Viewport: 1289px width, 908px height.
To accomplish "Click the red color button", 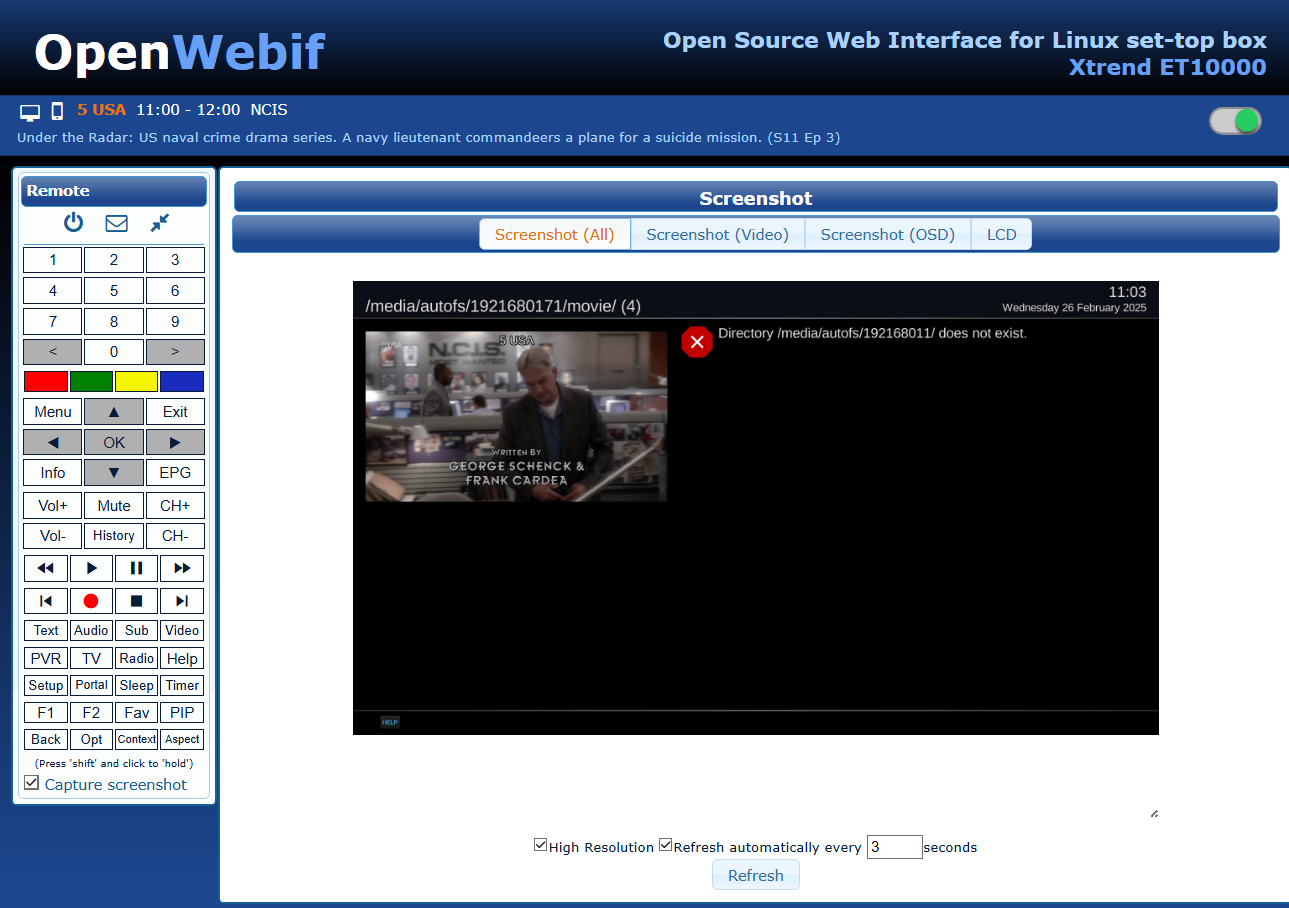I will coord(46,381).
